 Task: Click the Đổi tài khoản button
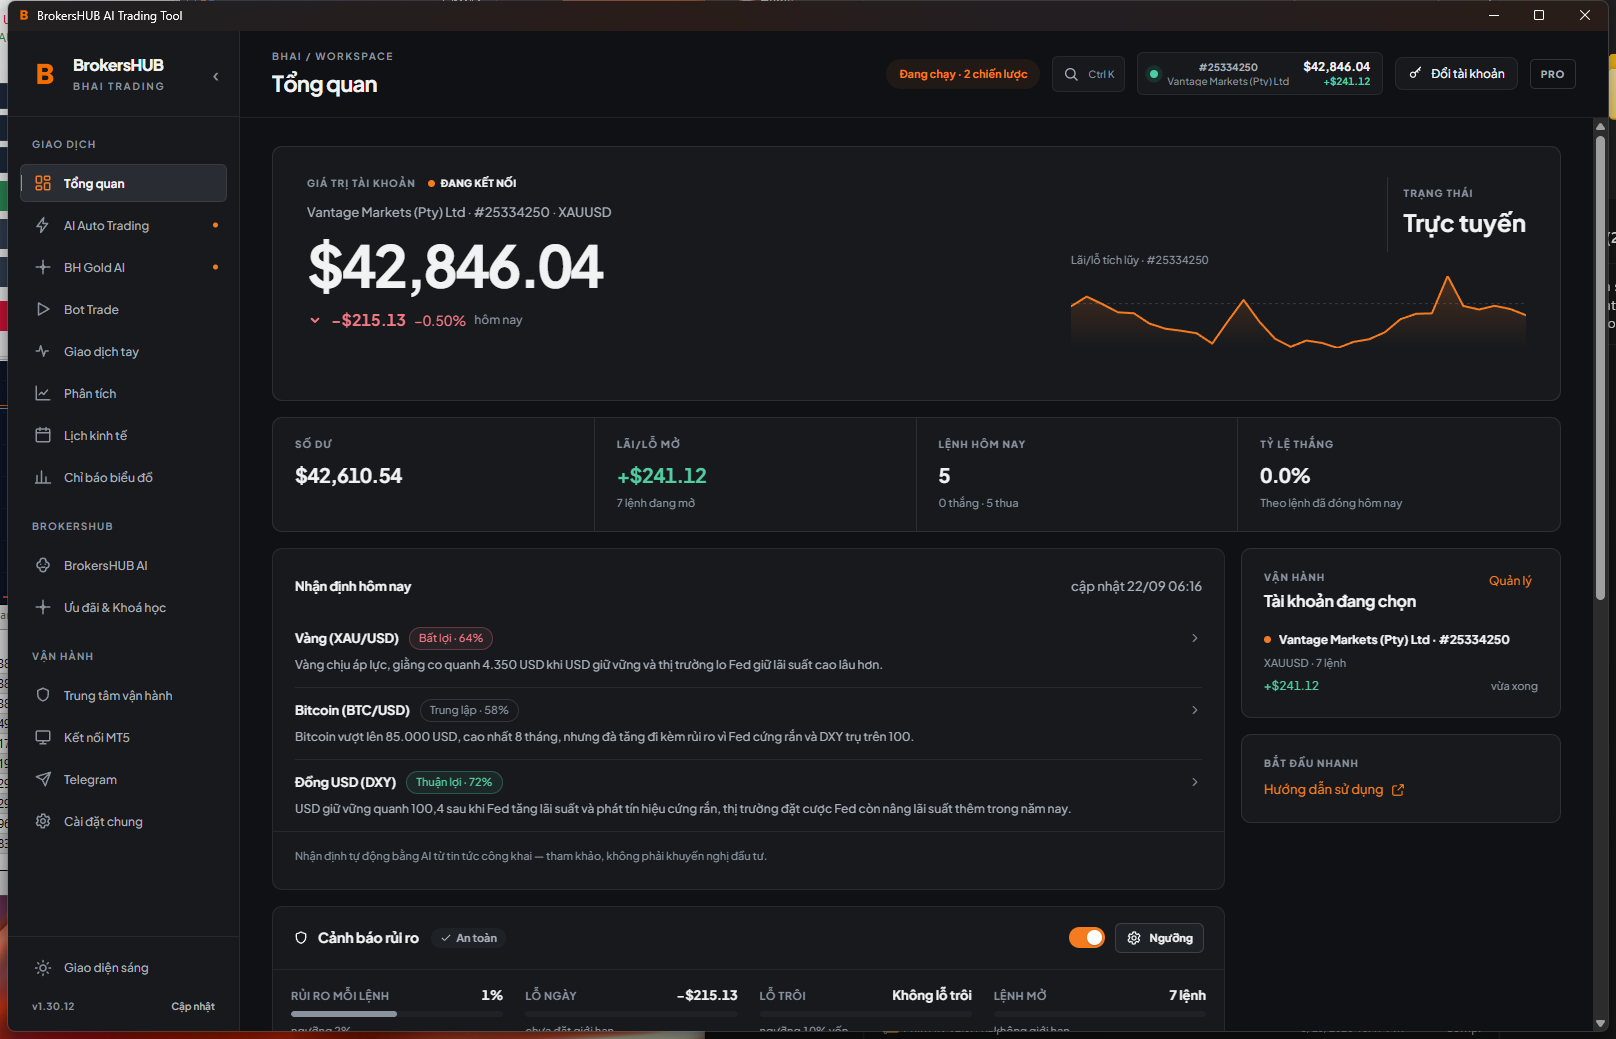1457,74
